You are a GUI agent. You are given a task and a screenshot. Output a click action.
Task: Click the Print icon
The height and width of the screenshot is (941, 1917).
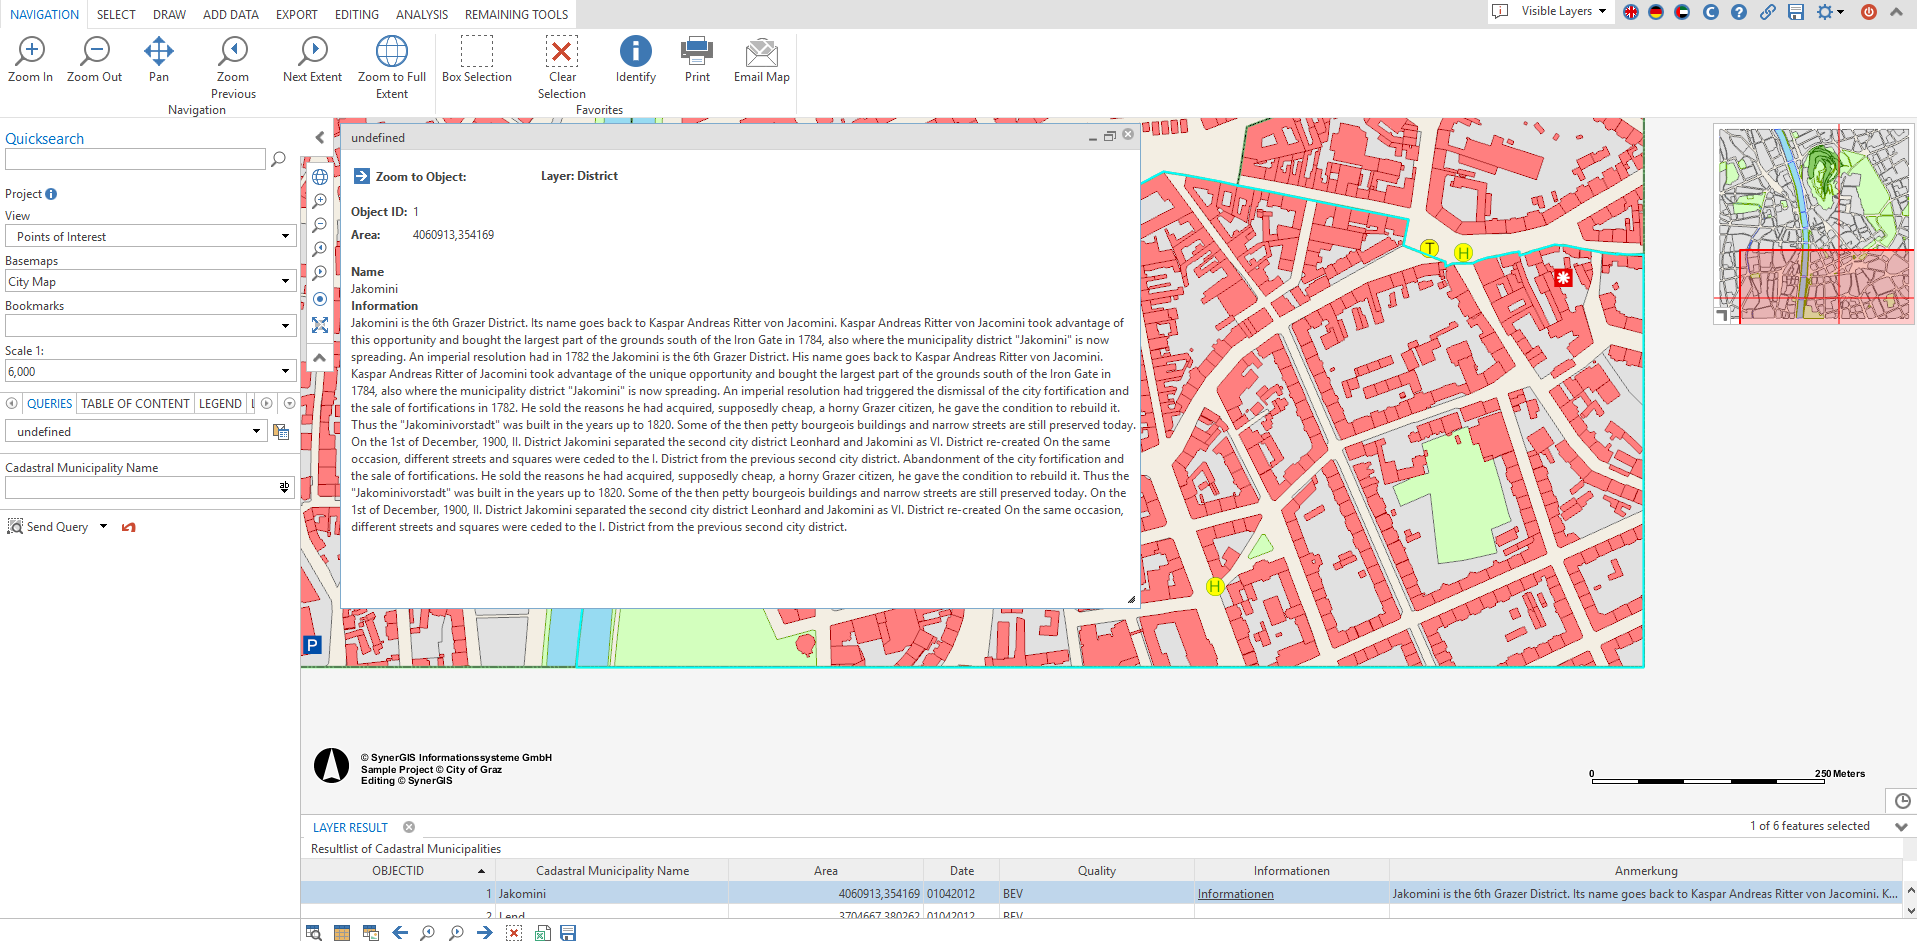click(x=697, y=52)
